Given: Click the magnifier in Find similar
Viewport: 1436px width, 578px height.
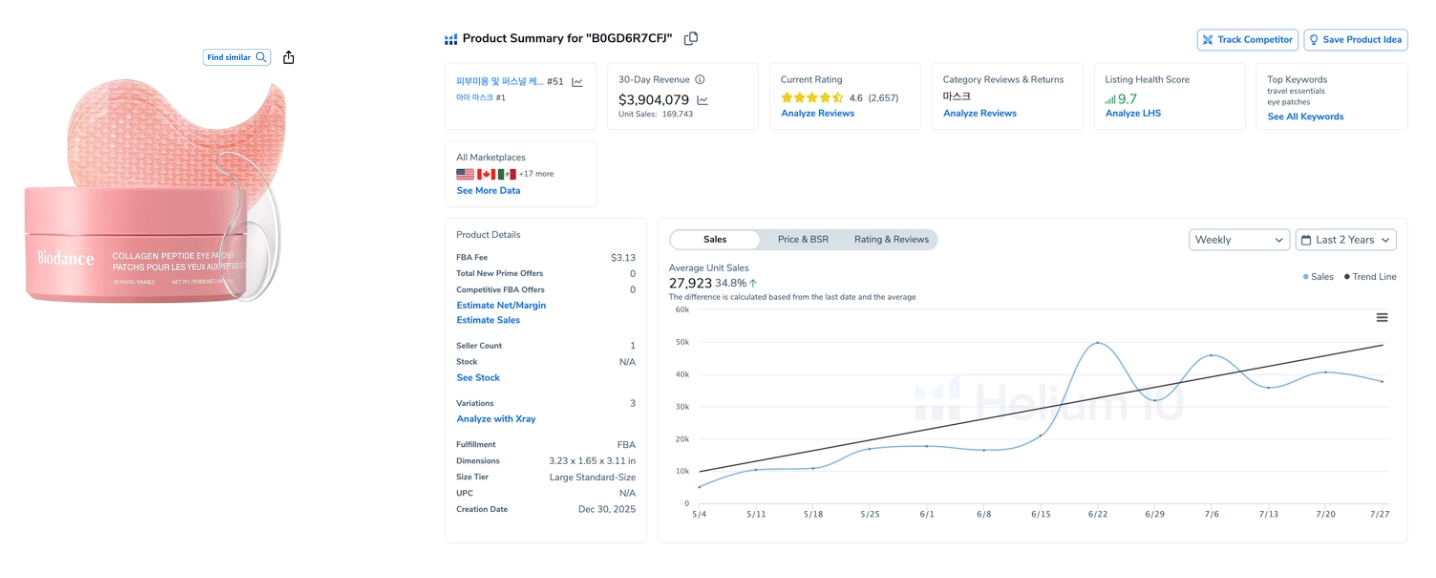Looking at the screenshot, I should [261, 57].
